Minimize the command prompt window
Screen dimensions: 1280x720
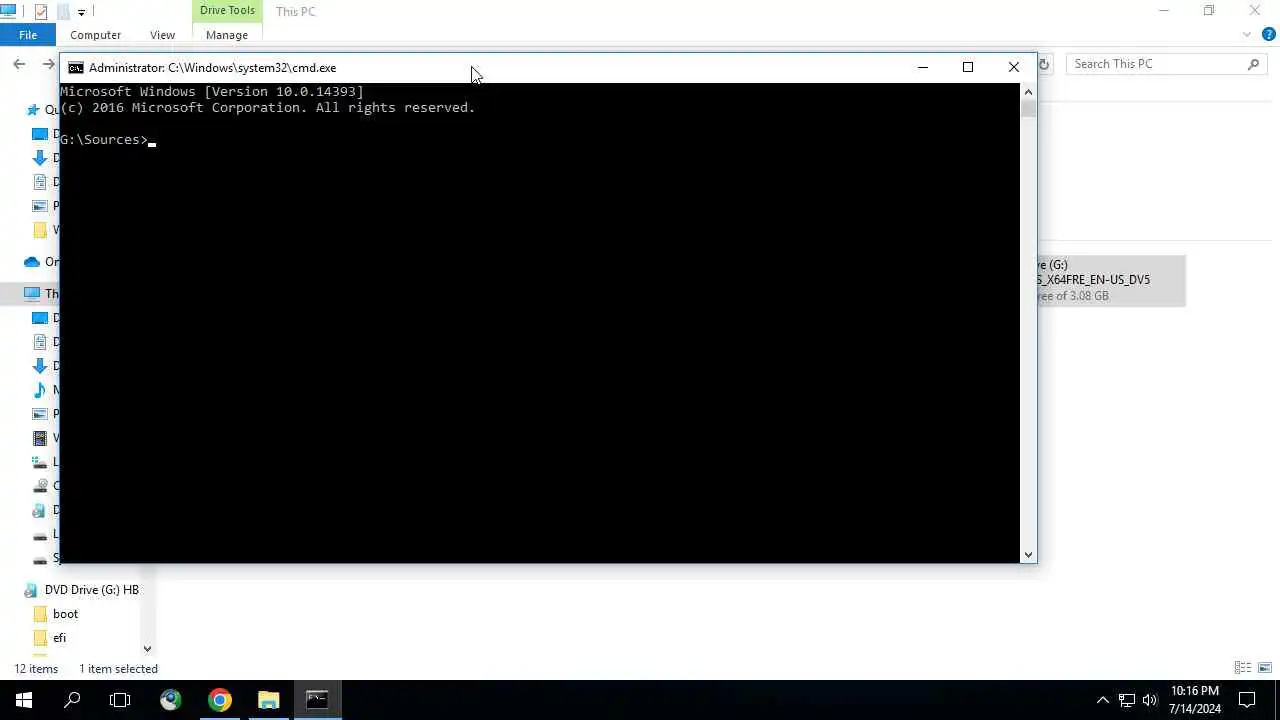pos(923,67)
